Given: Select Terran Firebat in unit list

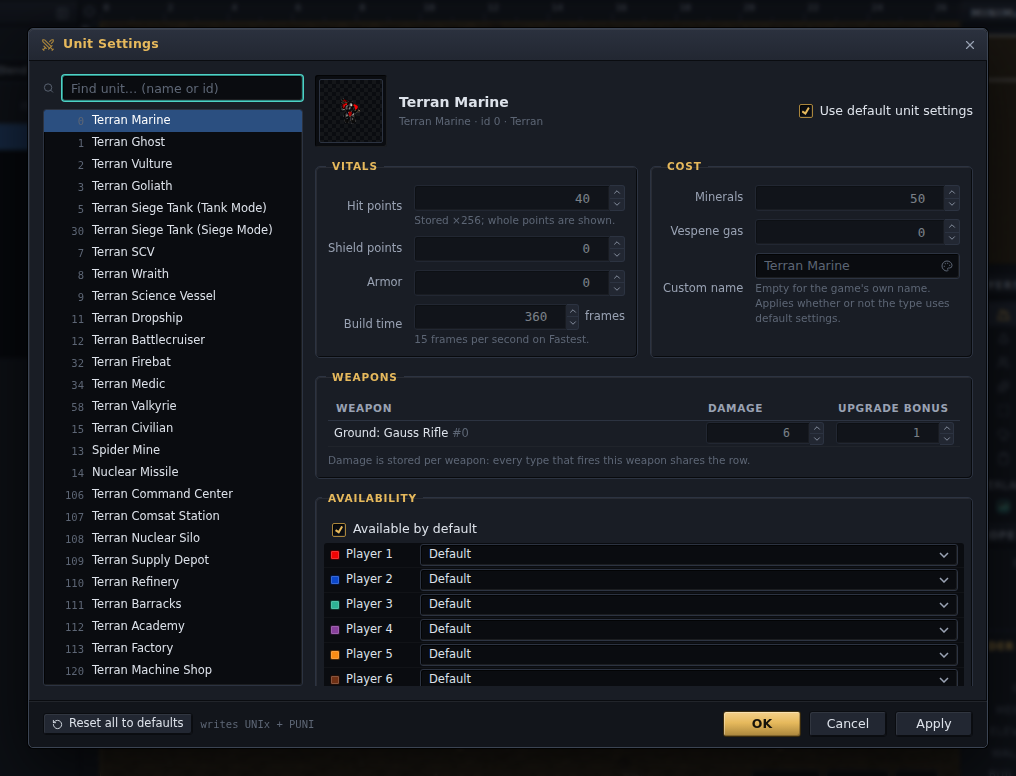Looking at the screenshot, I should (x=173, y=362).
